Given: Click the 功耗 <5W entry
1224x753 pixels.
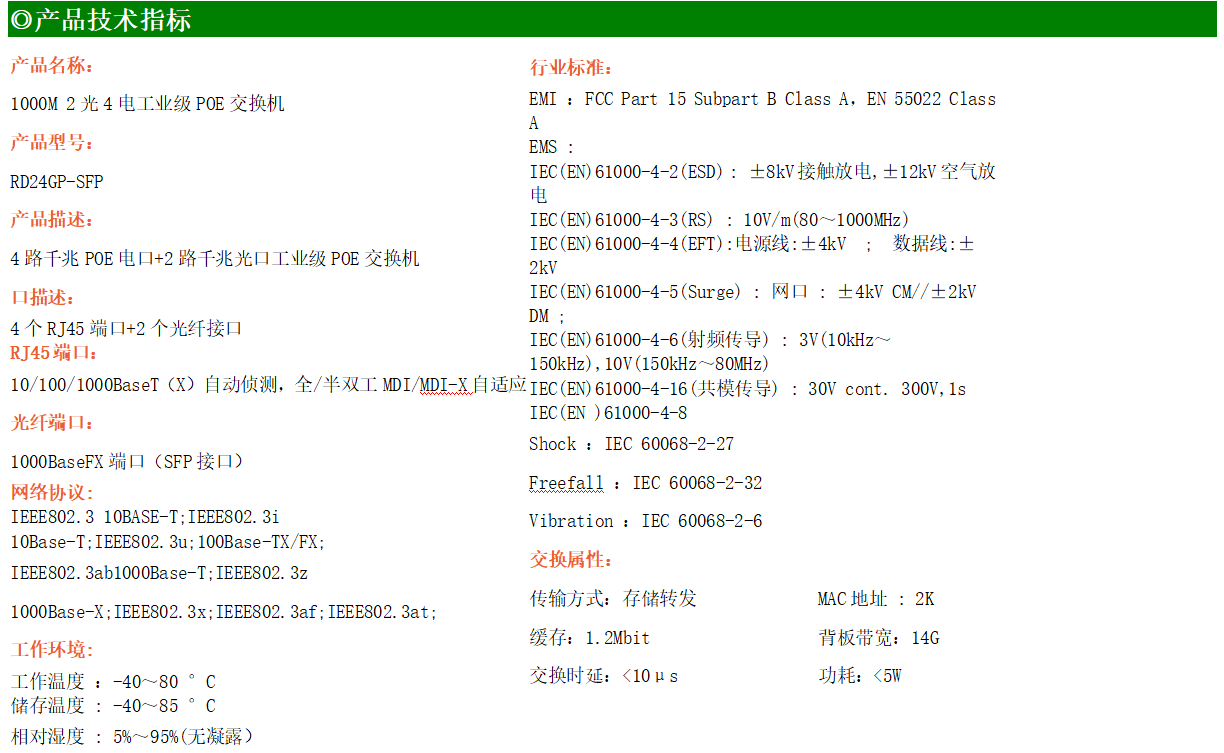Looking at the screenshot, I should [x=859, y=676].
